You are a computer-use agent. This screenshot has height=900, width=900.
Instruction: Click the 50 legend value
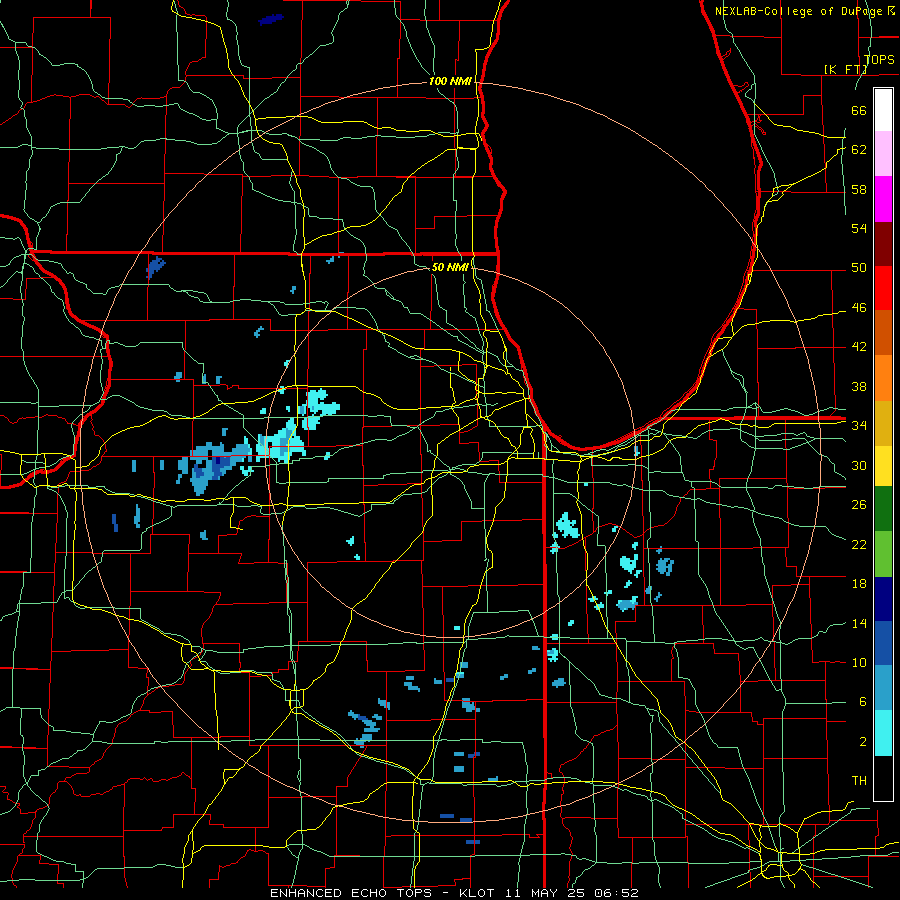click(859, 267)
